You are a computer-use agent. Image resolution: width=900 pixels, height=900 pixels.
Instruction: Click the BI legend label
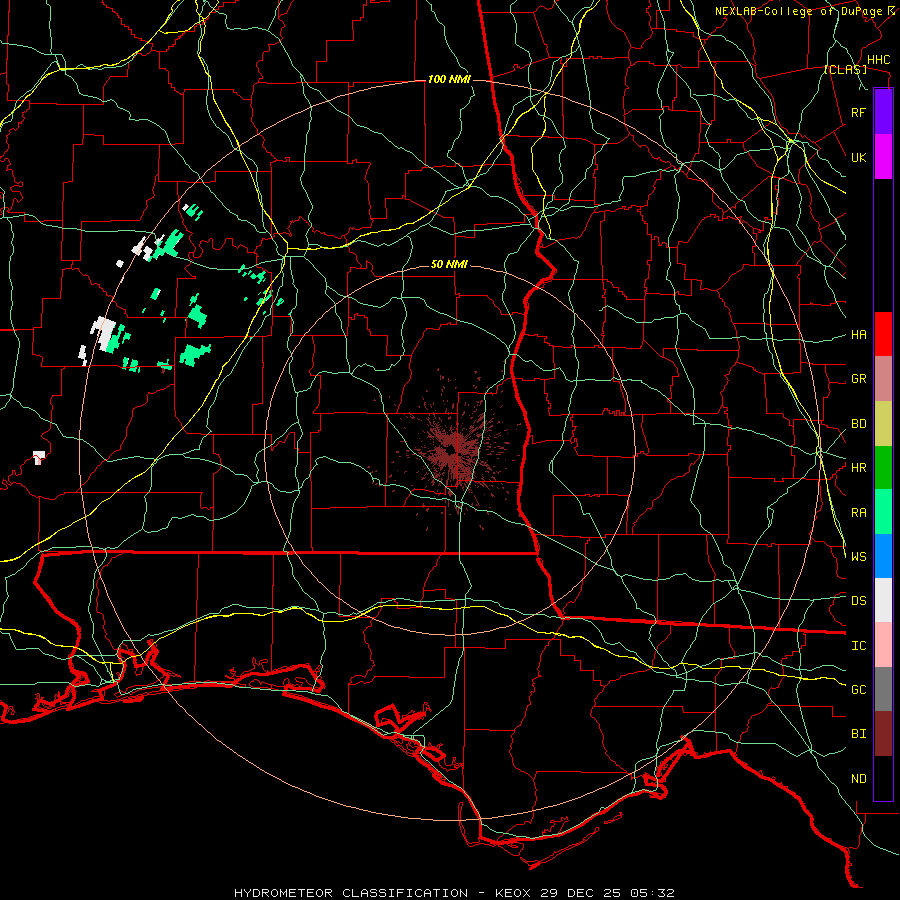click(858, 734)
